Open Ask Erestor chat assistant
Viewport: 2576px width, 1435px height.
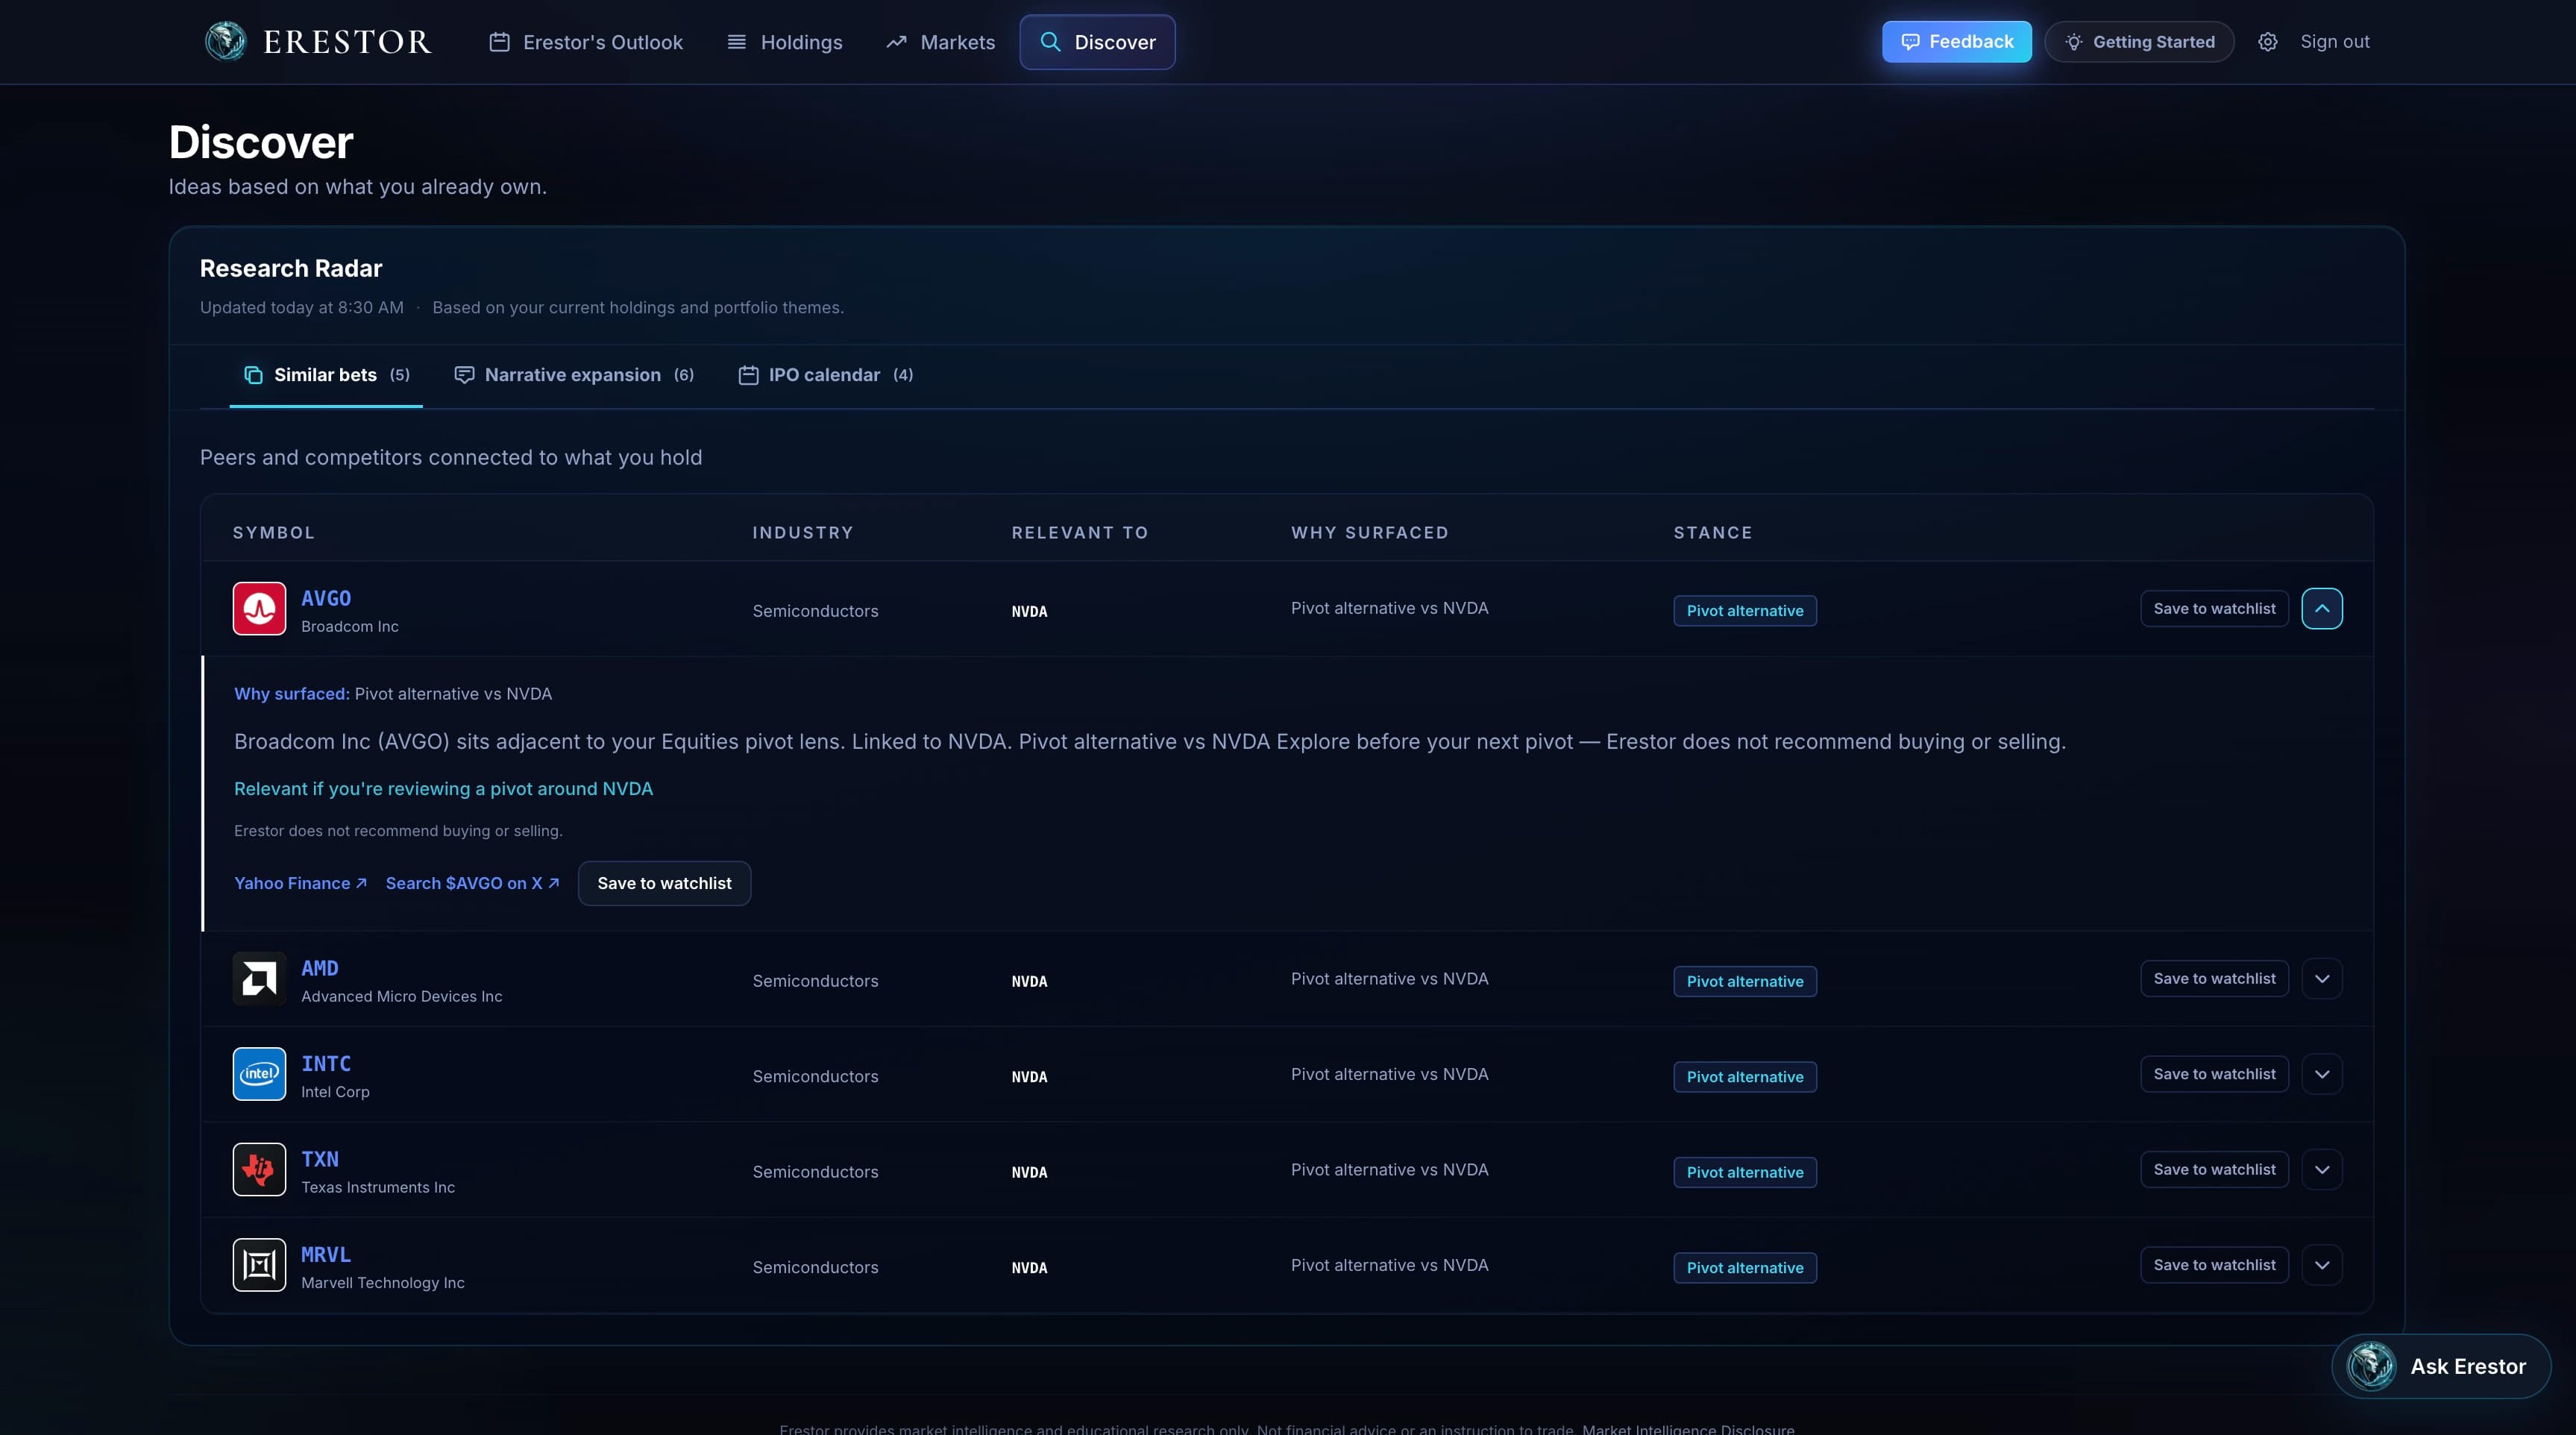[x=2441, y=1366]
